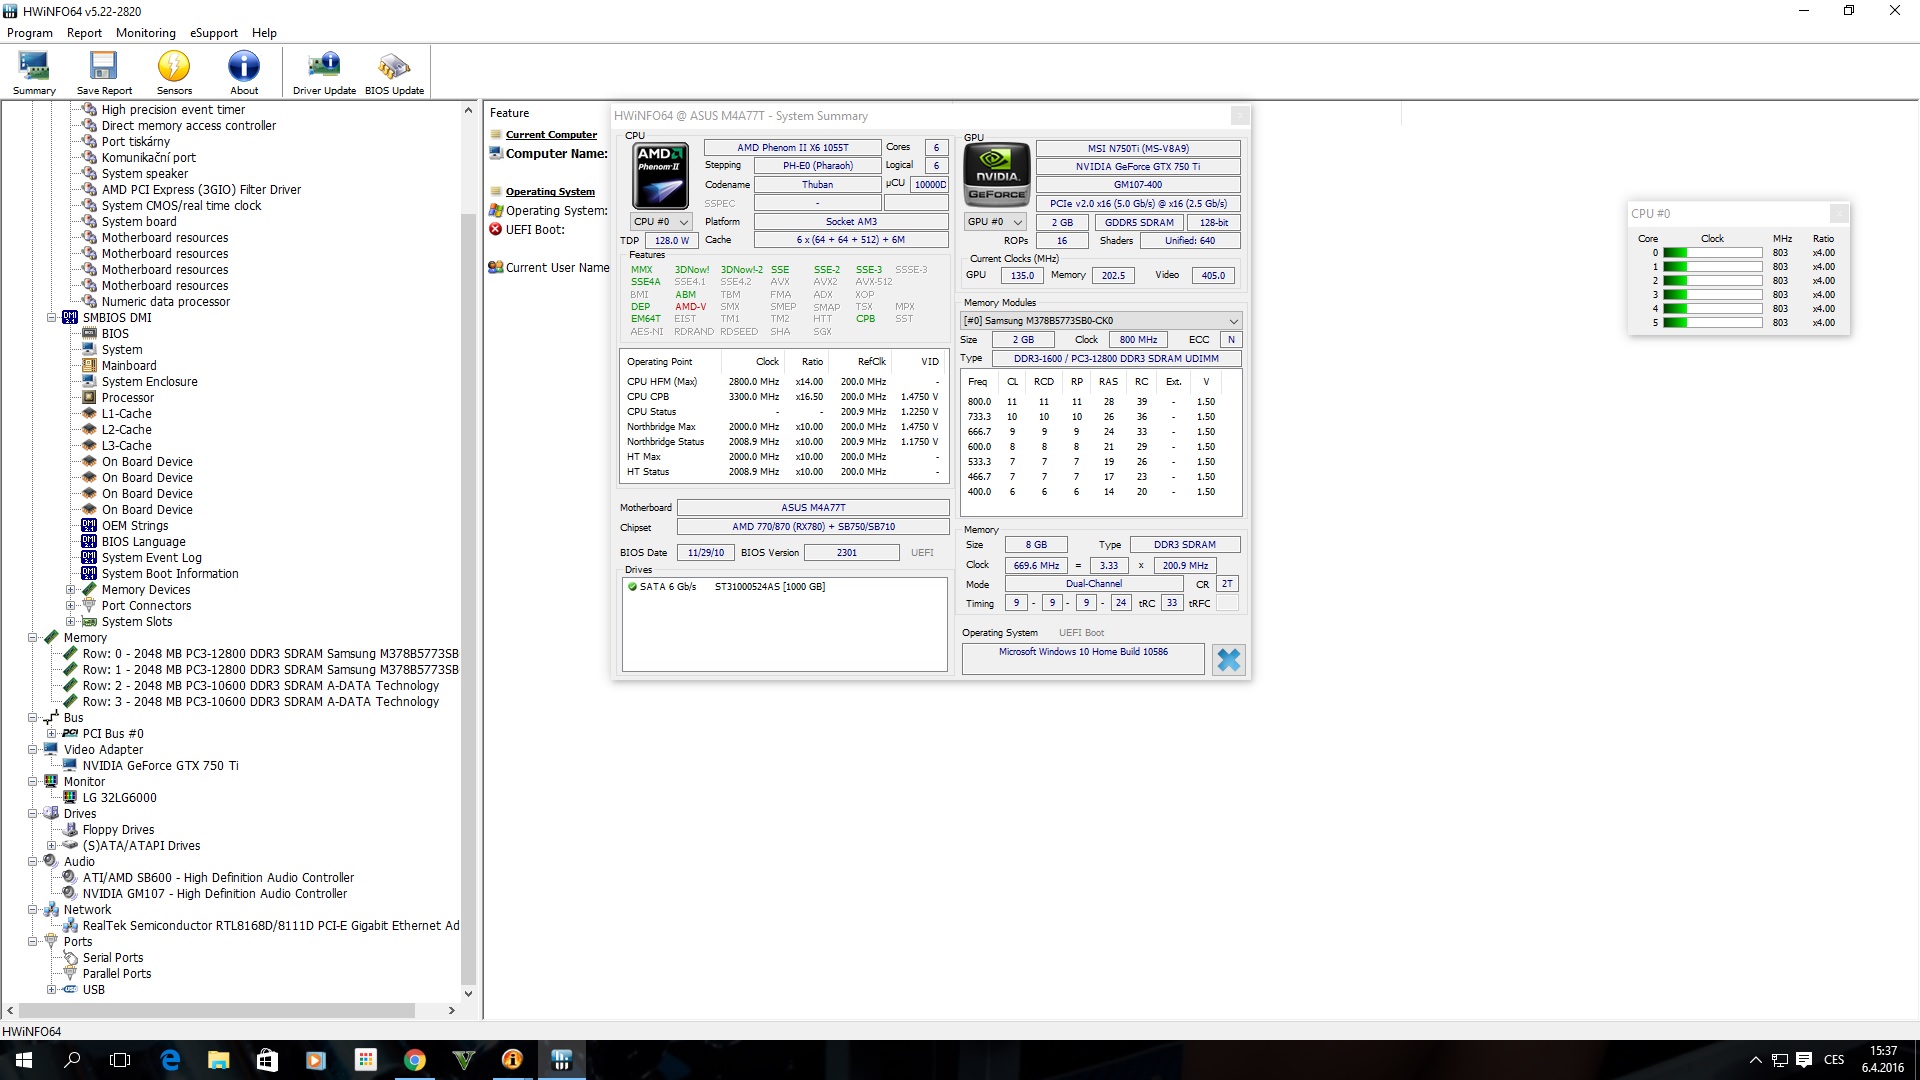
Task: Click the CES language indicator
Action: coord(1834,1060)
